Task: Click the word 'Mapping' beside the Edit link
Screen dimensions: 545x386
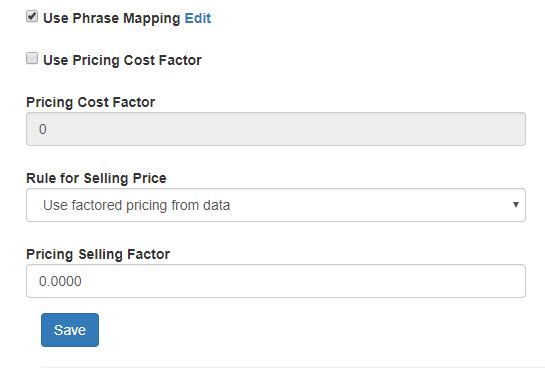Action: tap(152, 18)
